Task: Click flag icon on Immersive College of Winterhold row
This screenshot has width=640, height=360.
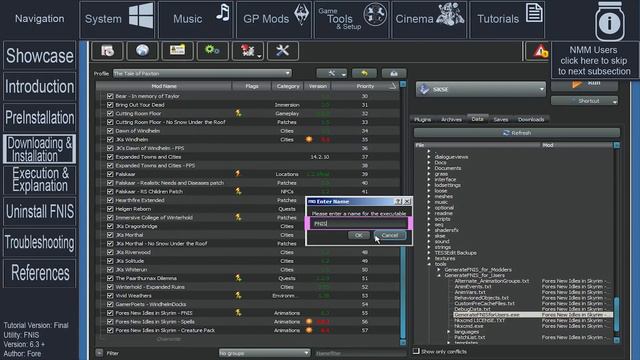Action: [238, 218]
